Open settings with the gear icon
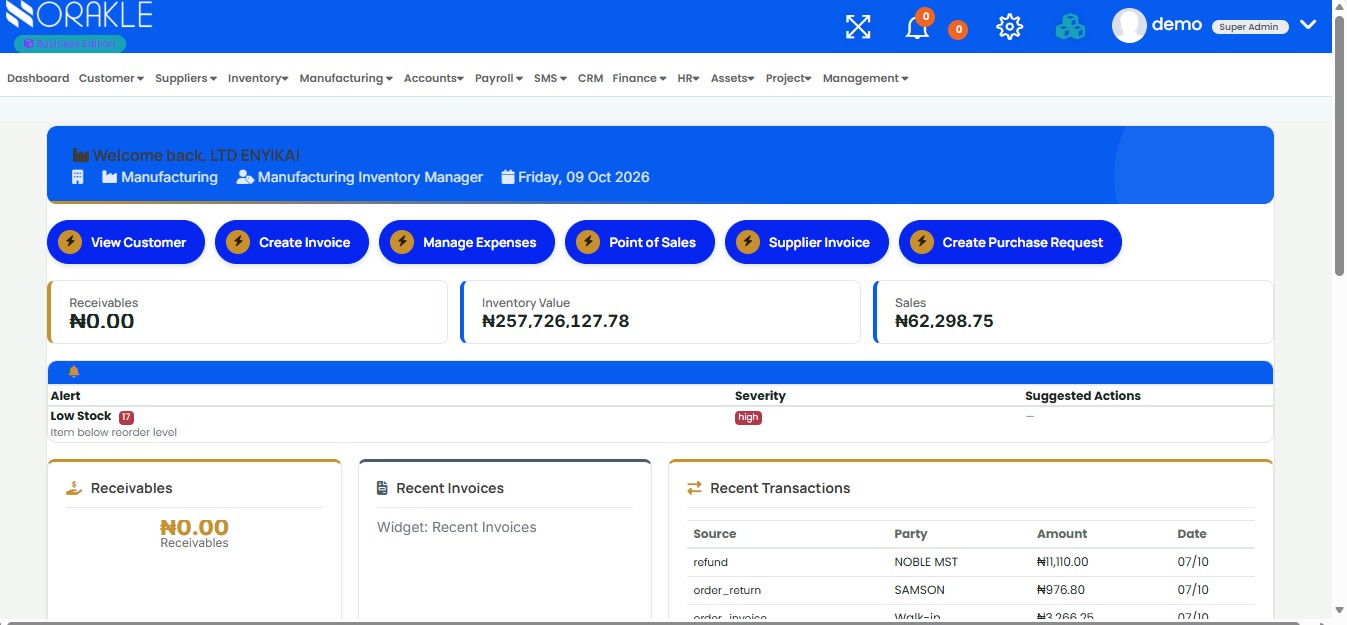Viewport: 1347px width, 625px height. (x=1010, y=27)
